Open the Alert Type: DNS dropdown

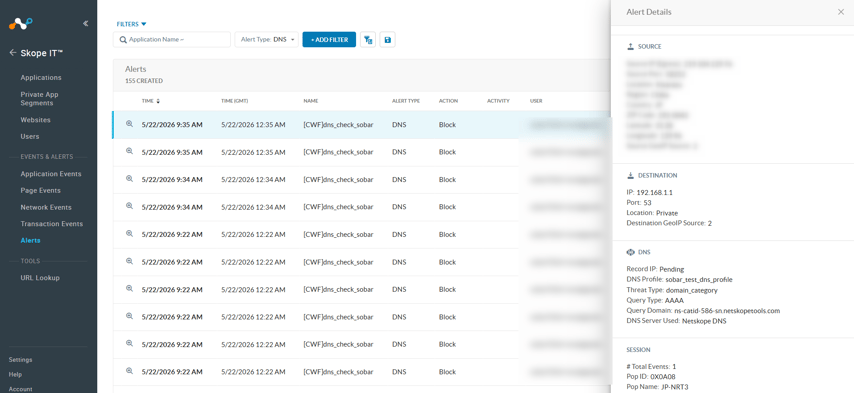(x=267, y=40)
